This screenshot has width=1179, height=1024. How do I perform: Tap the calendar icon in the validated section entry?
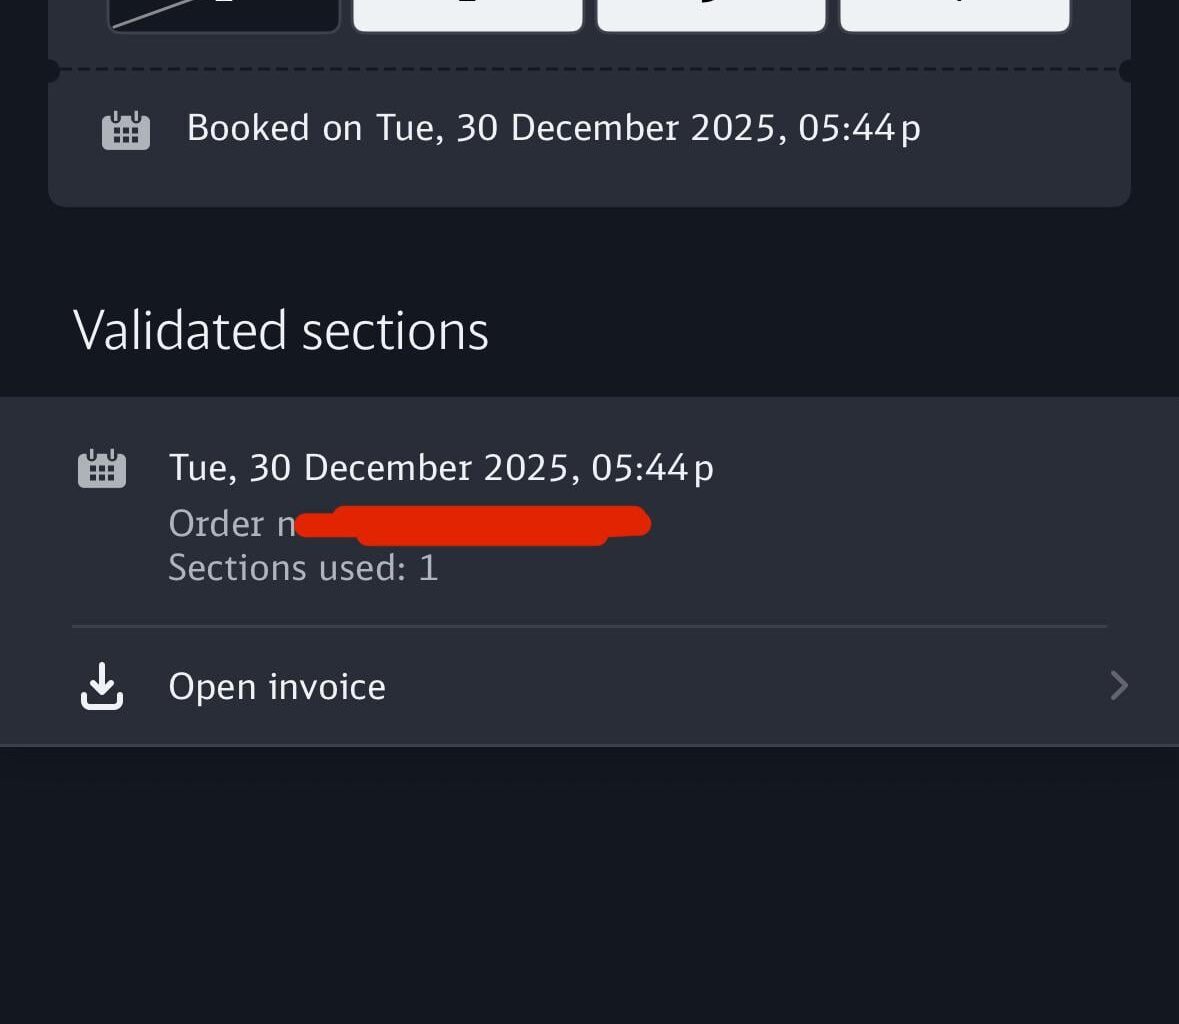[x=101, y=467]
